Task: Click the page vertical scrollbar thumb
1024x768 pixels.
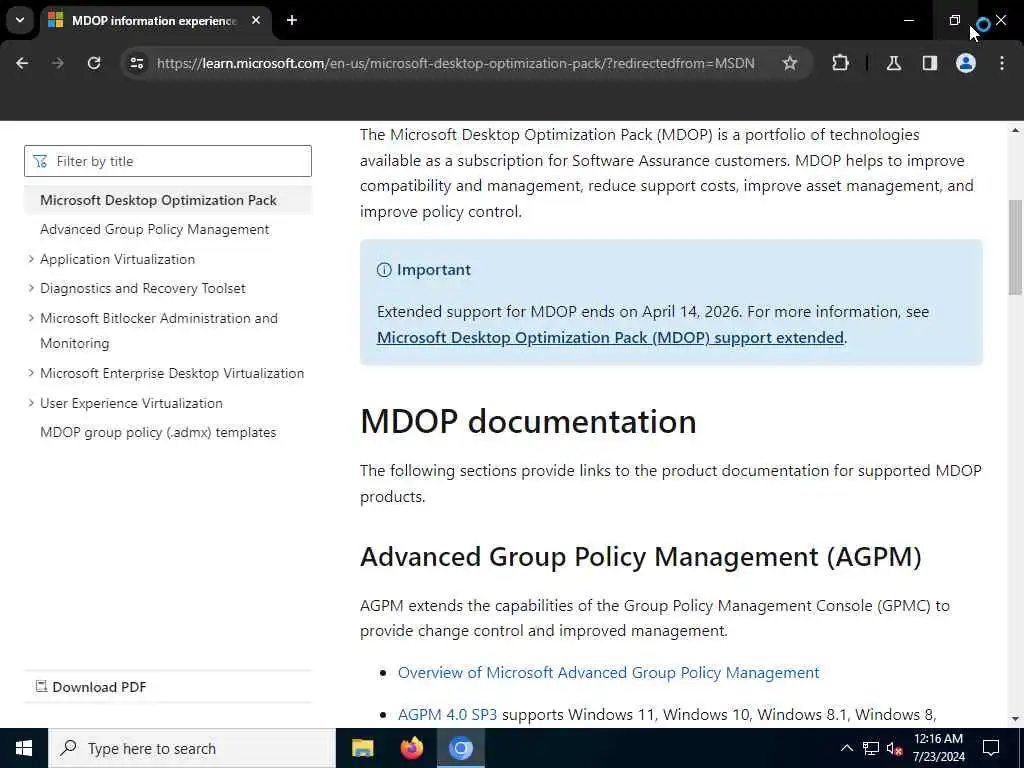Action: (1015, 247)
